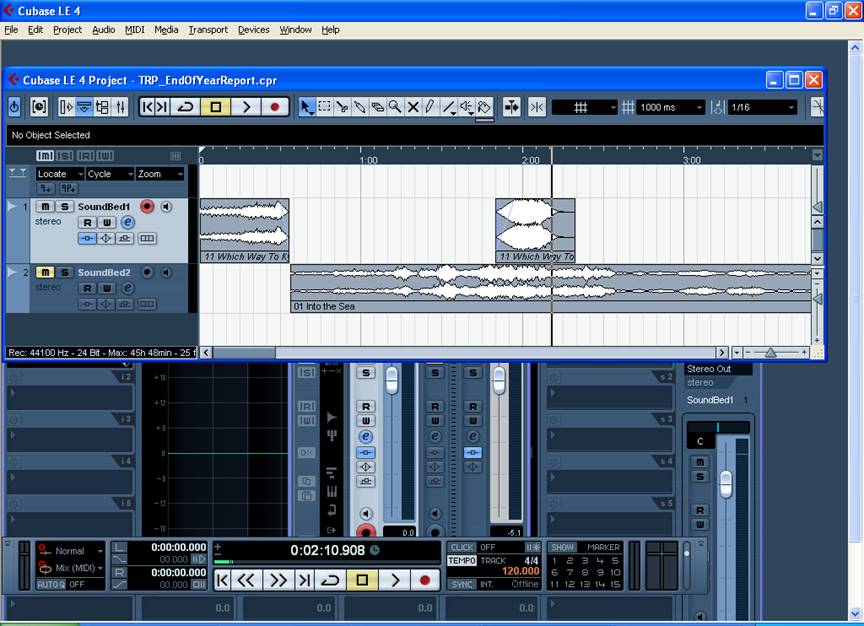Unmute the SoundBed2 track
The image size is (864, 626).
point(45,272)
